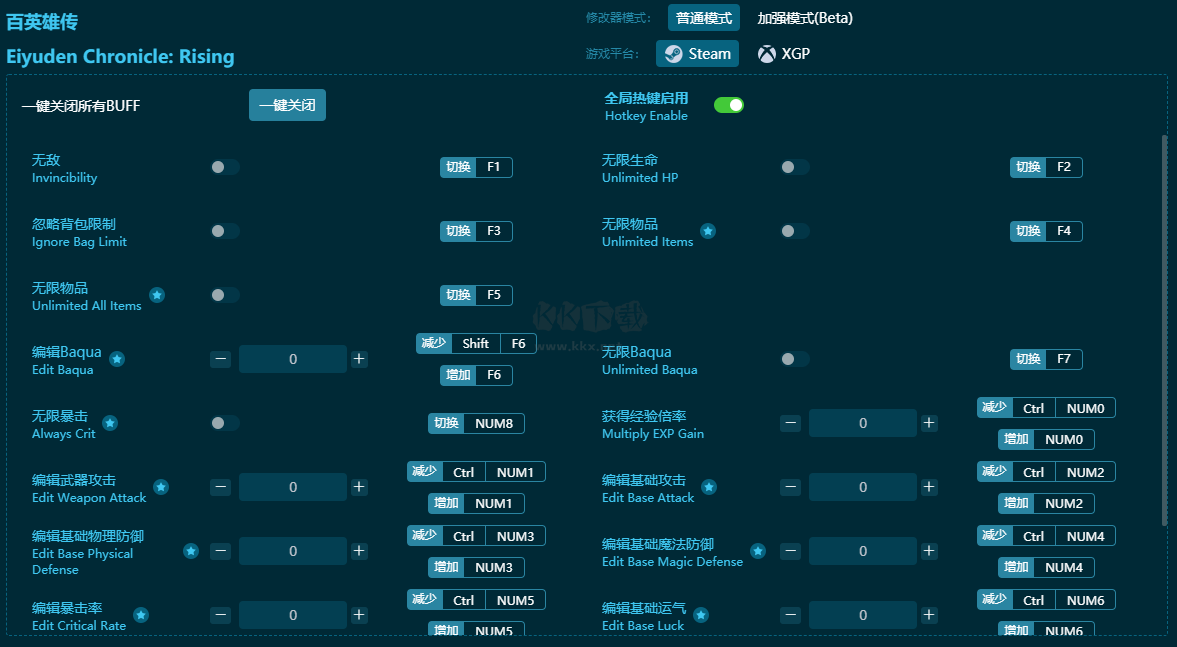The width and height of the screenshot is (1177, 647).
Task: Click the 切换 F1 hotkey button
Action: pyautogui.click(x=477, y=167)
